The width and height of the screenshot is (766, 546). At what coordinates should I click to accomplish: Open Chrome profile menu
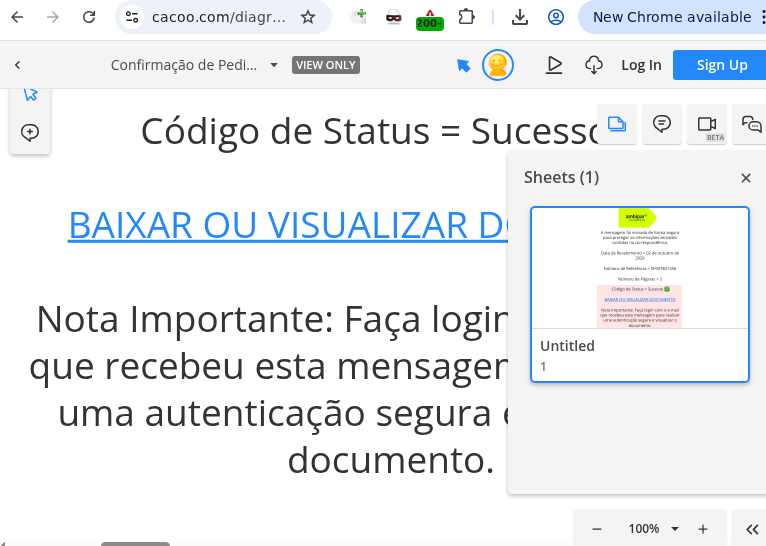[x=556, y=18]
